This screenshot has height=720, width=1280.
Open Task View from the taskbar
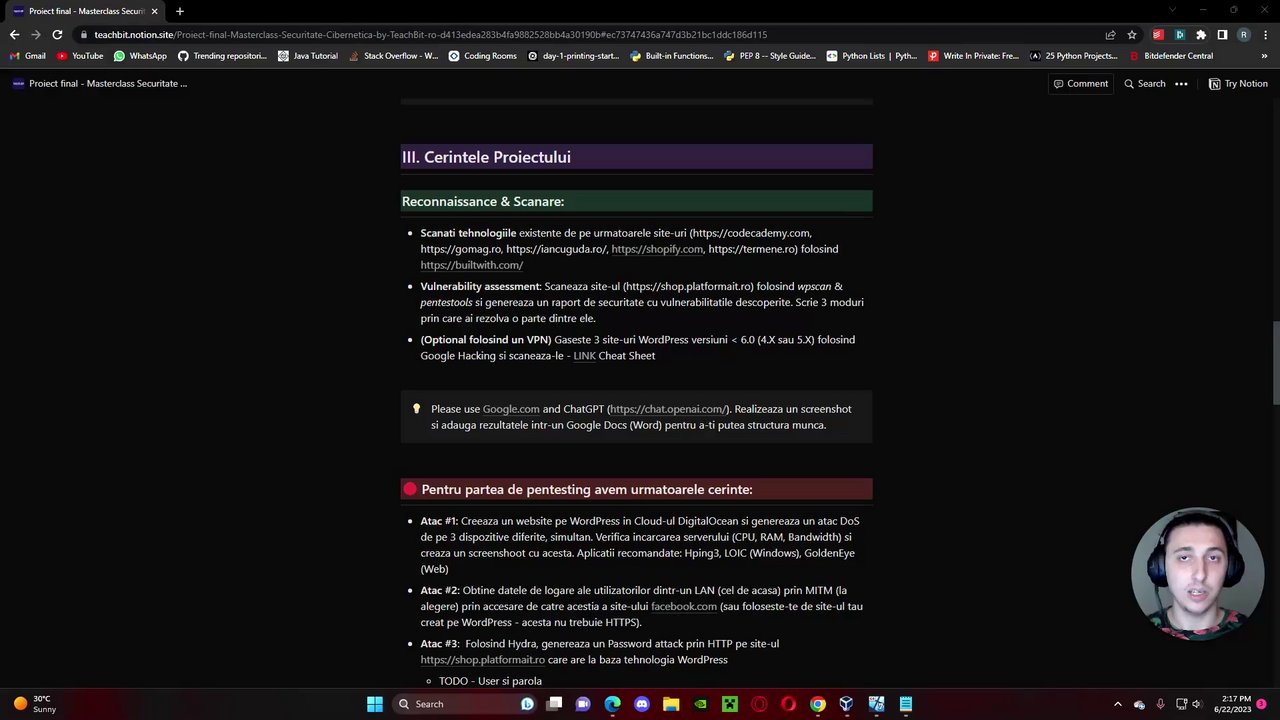(554, 704)
